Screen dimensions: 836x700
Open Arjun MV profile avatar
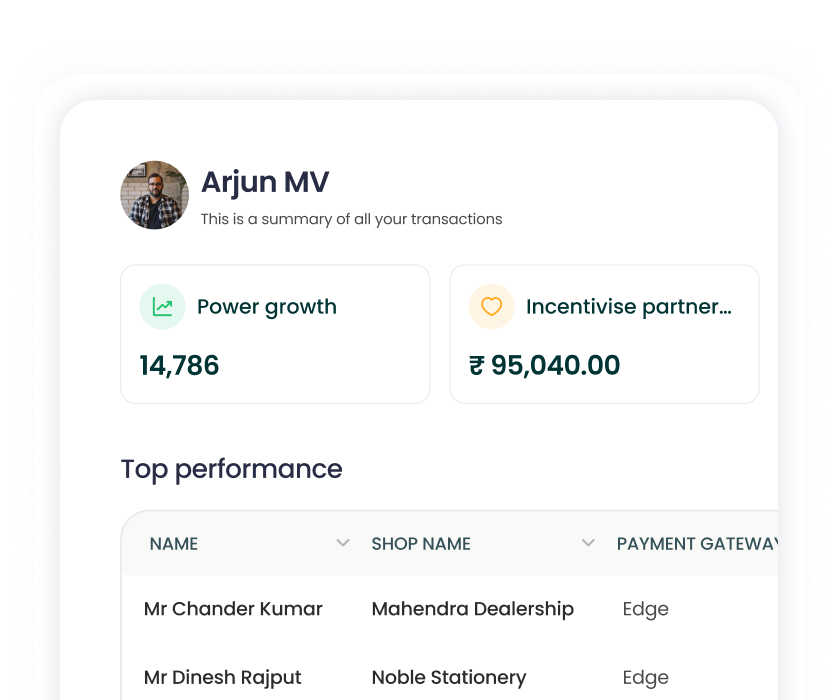(155, 195)
